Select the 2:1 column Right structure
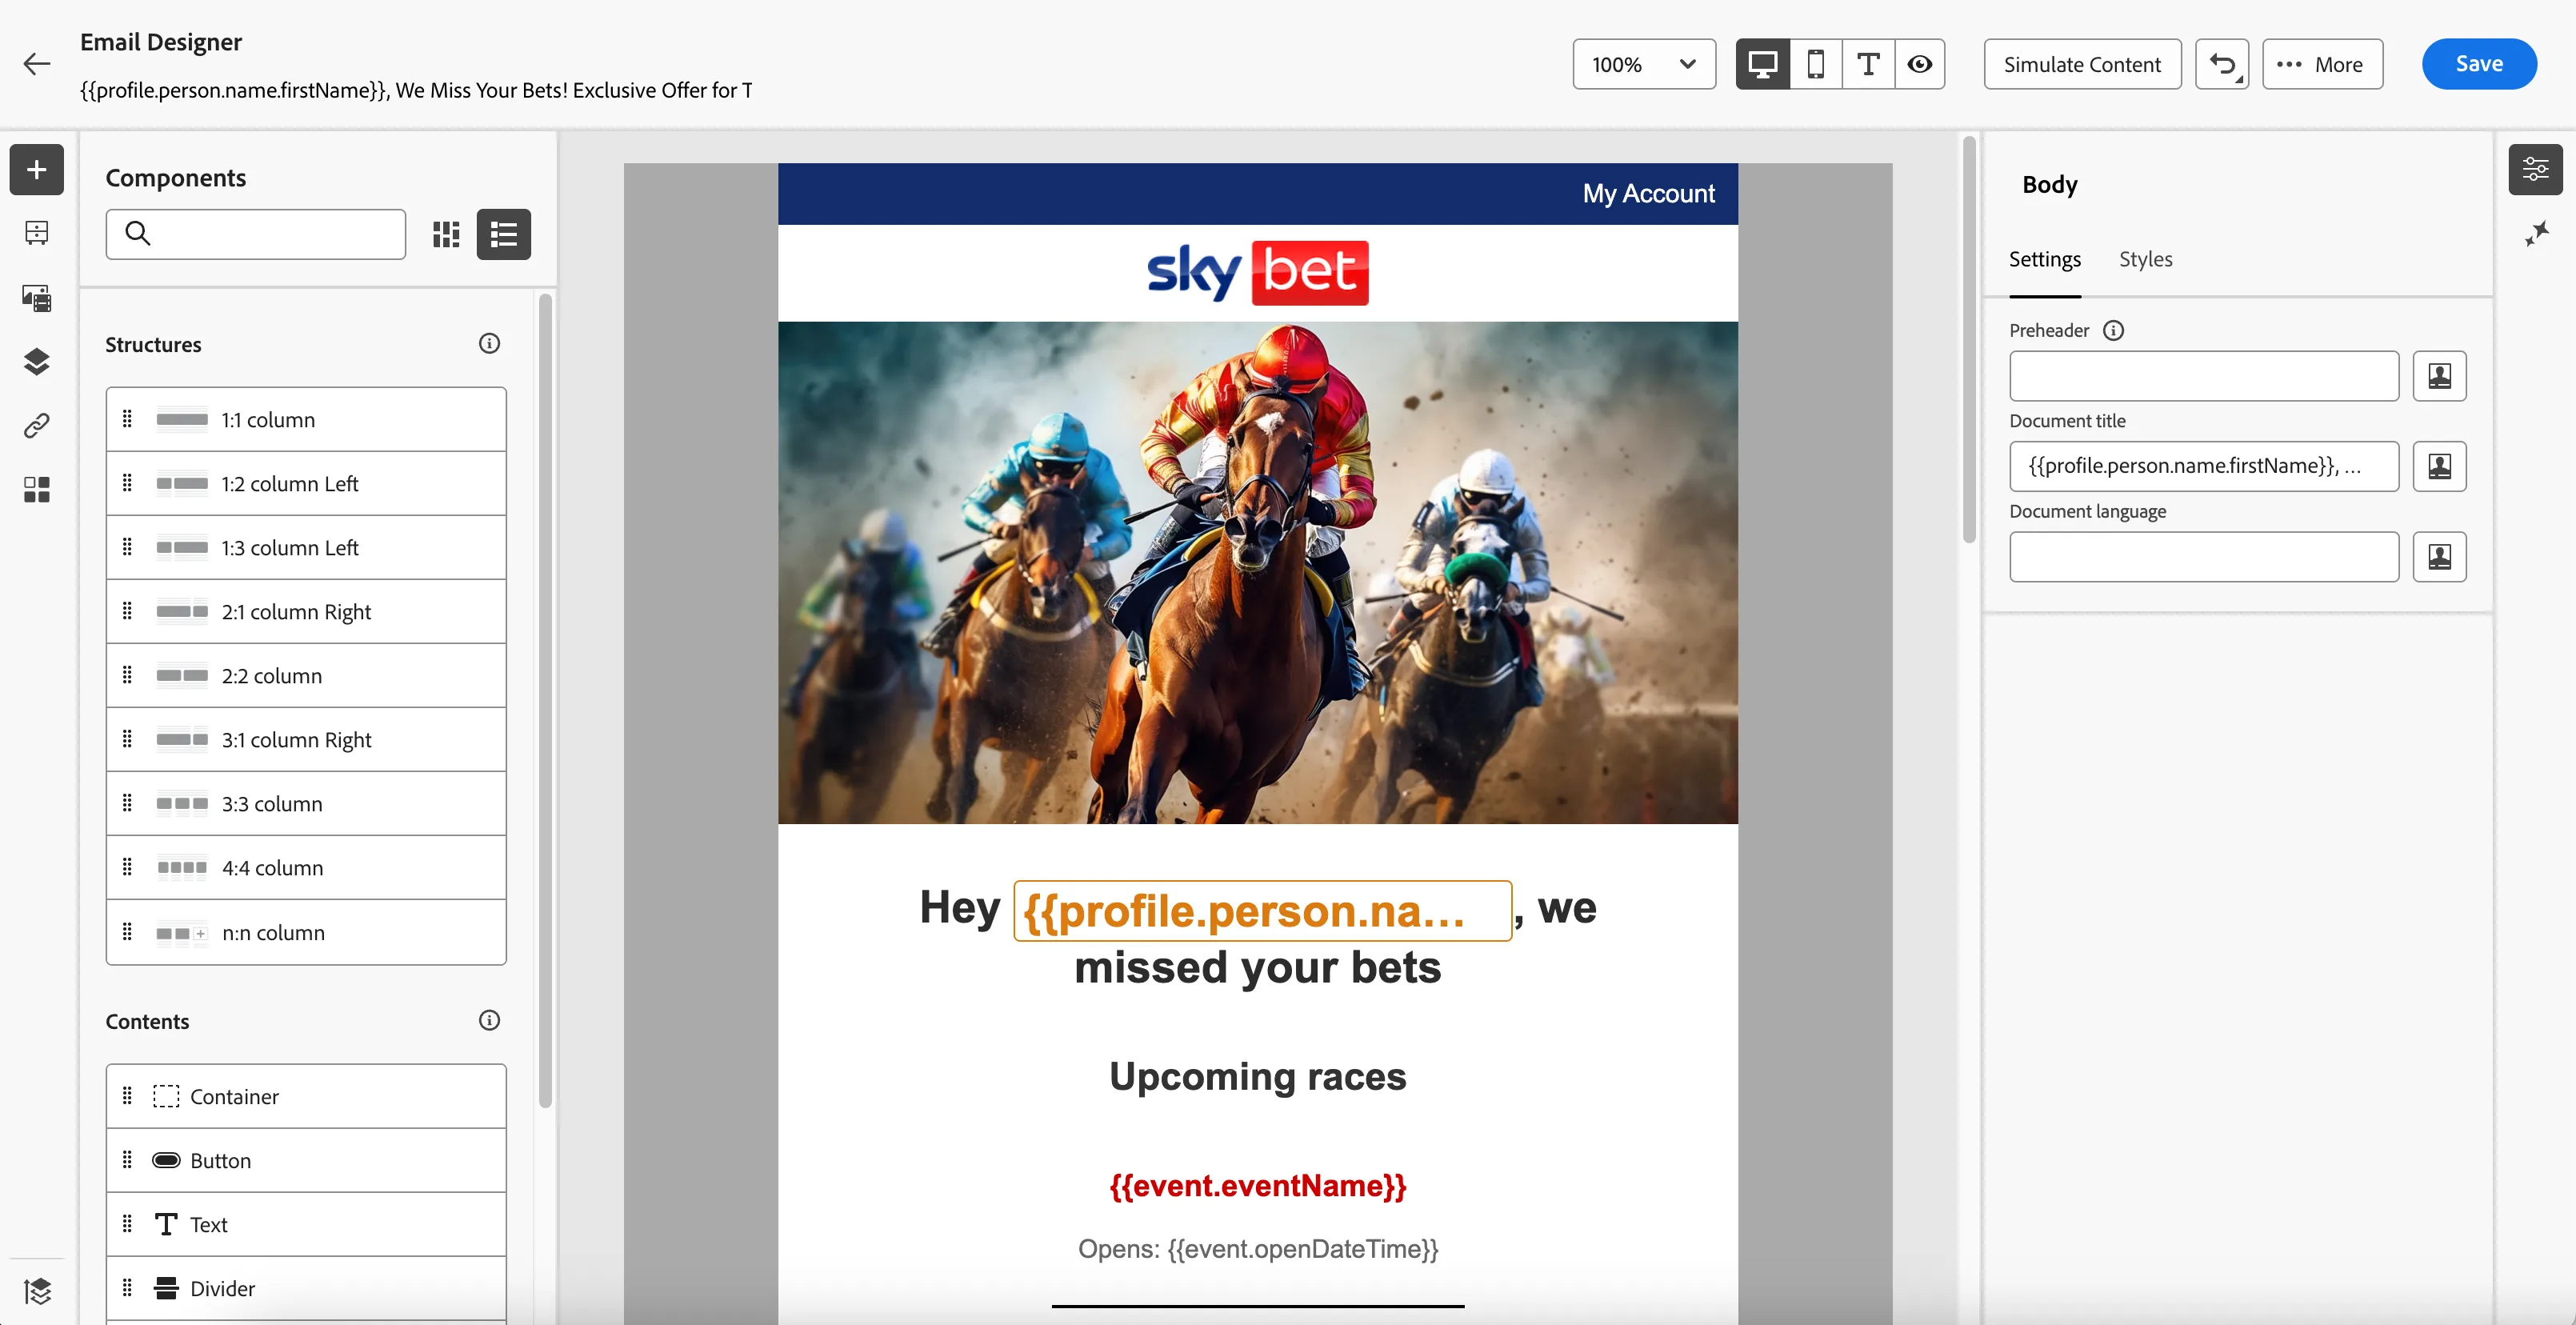 point(306,612)
